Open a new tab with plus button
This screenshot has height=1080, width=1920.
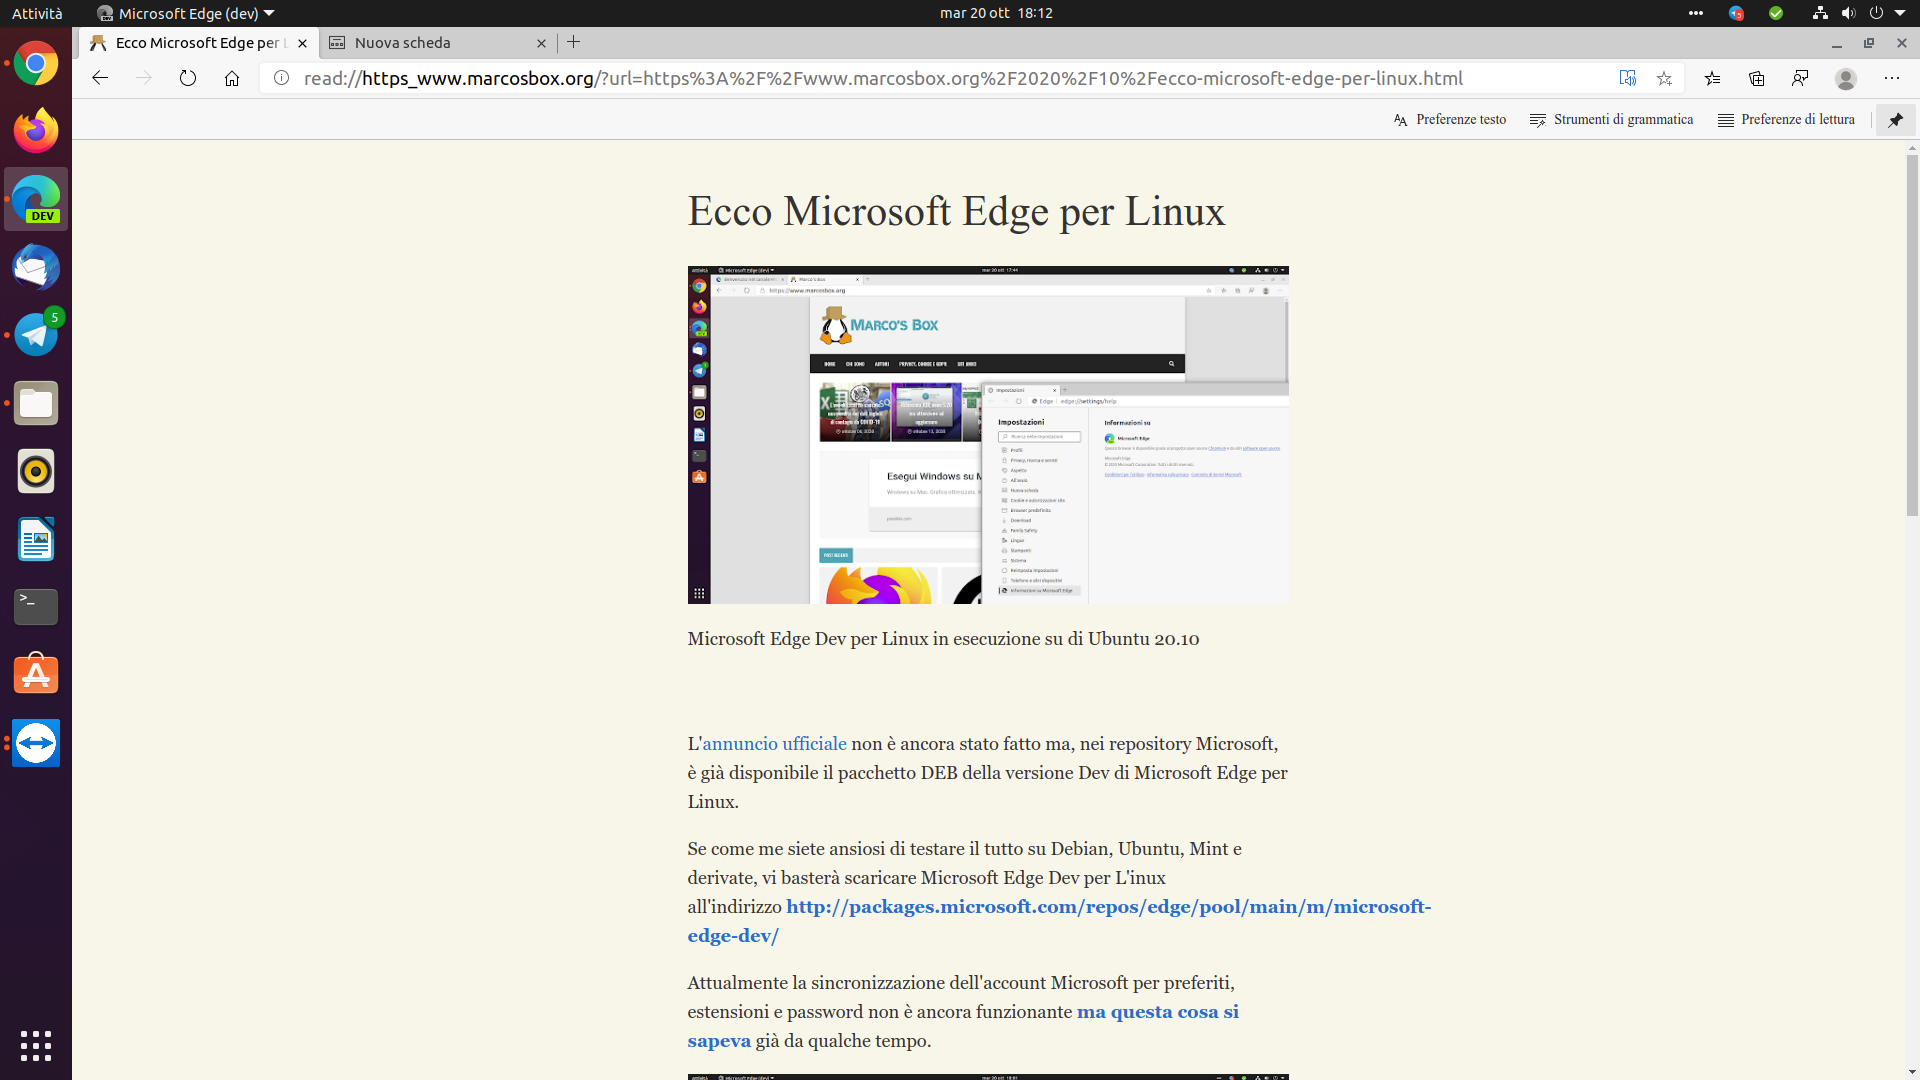point(573,42)
